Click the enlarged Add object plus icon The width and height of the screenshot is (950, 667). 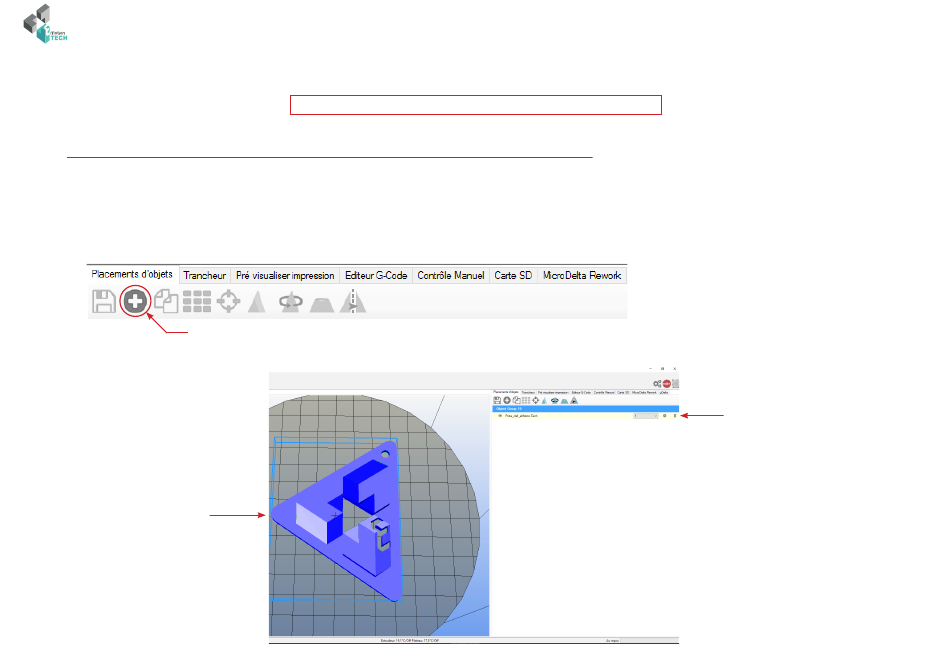coord(135,301)
